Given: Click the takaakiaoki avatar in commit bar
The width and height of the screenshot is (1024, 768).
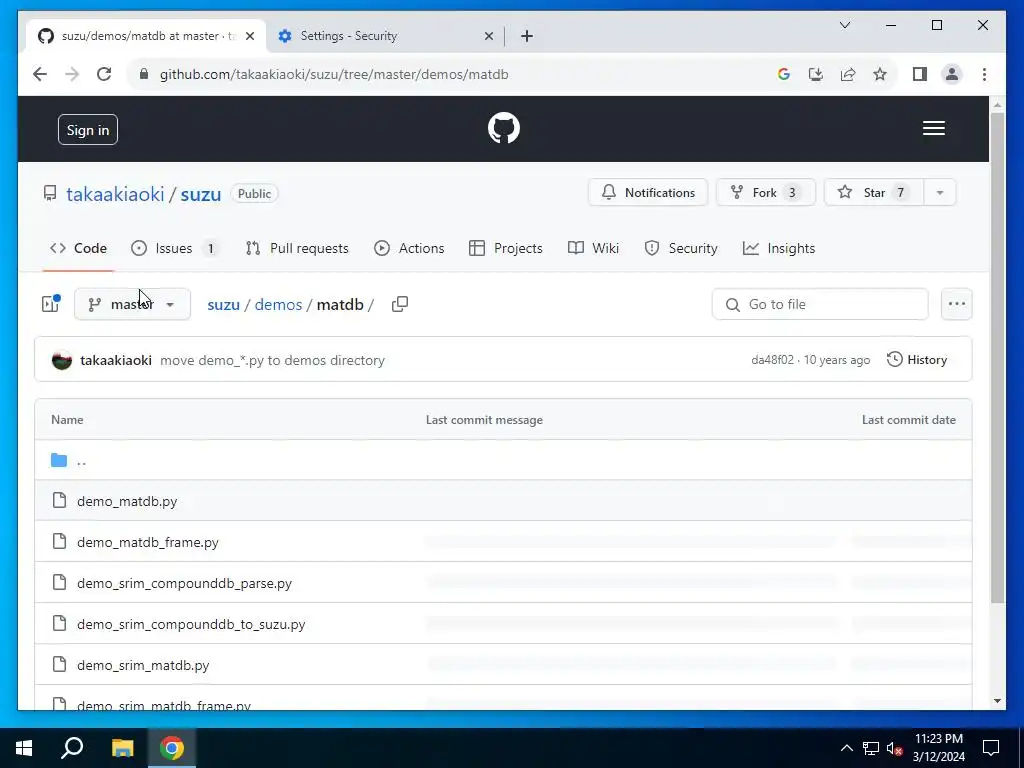Looking at the screenshot, I should (62, 360).
